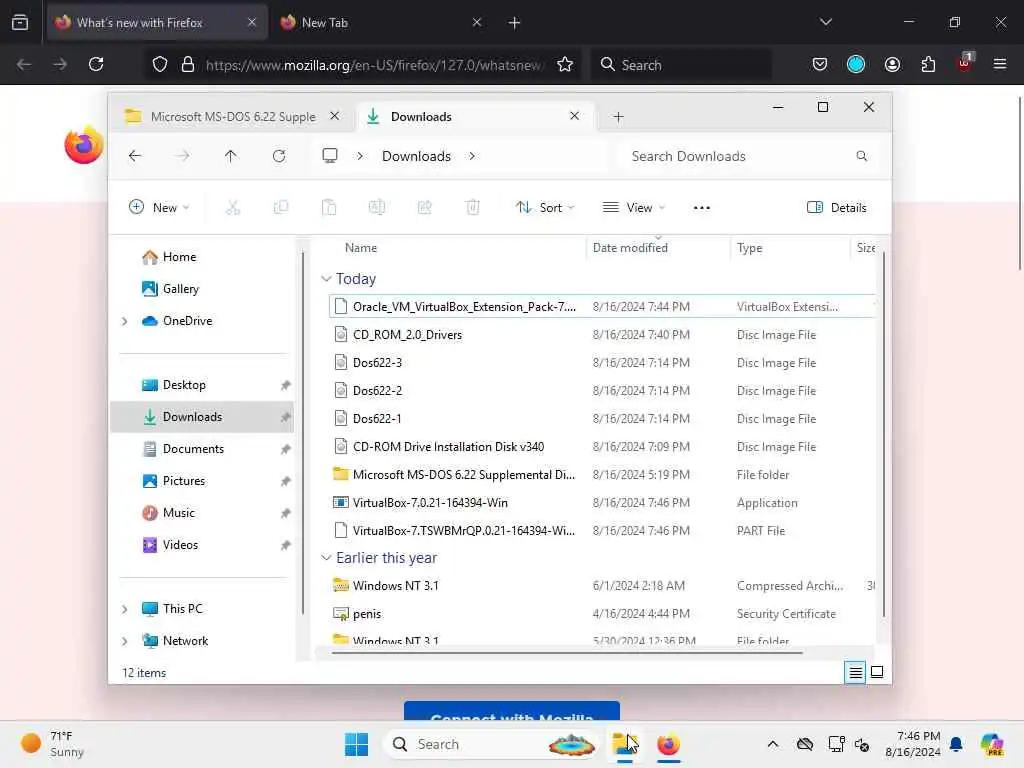Viewport: 1024px width, 768px height.
Task: Expand the This PC tree node
Action: (x=124, y=609)
